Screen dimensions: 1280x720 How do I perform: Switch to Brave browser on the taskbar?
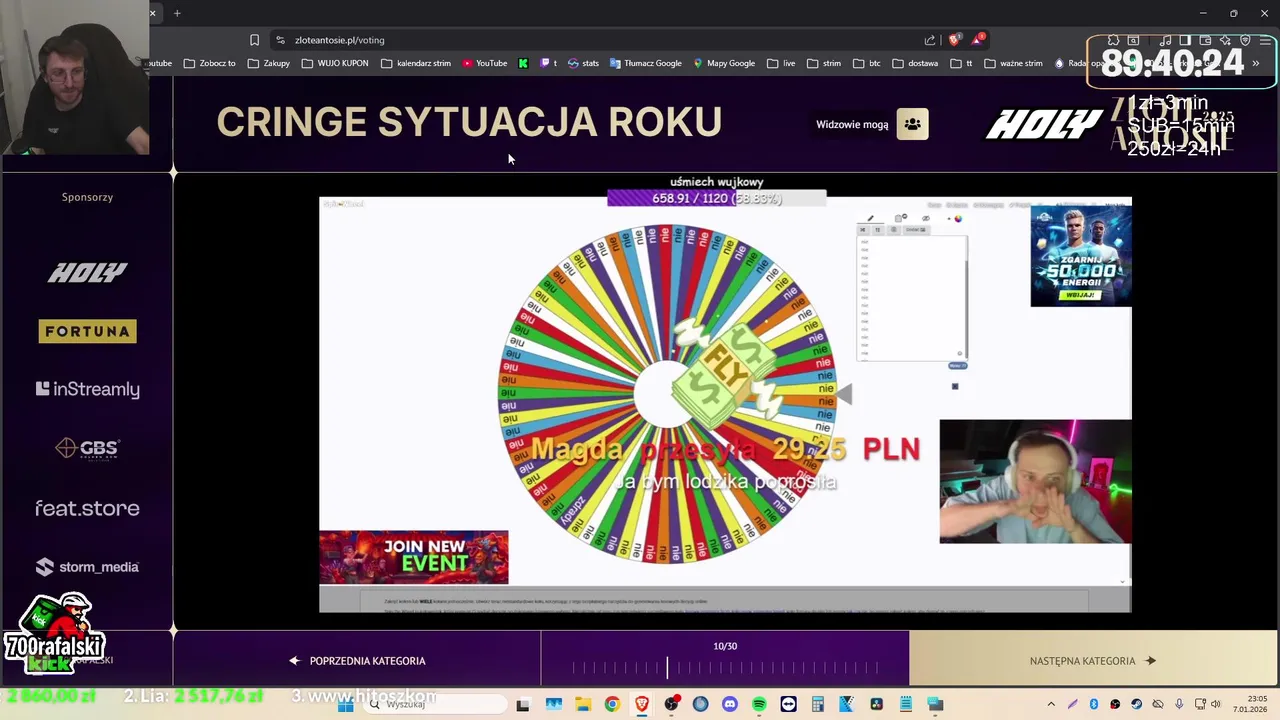coord(642,704)
